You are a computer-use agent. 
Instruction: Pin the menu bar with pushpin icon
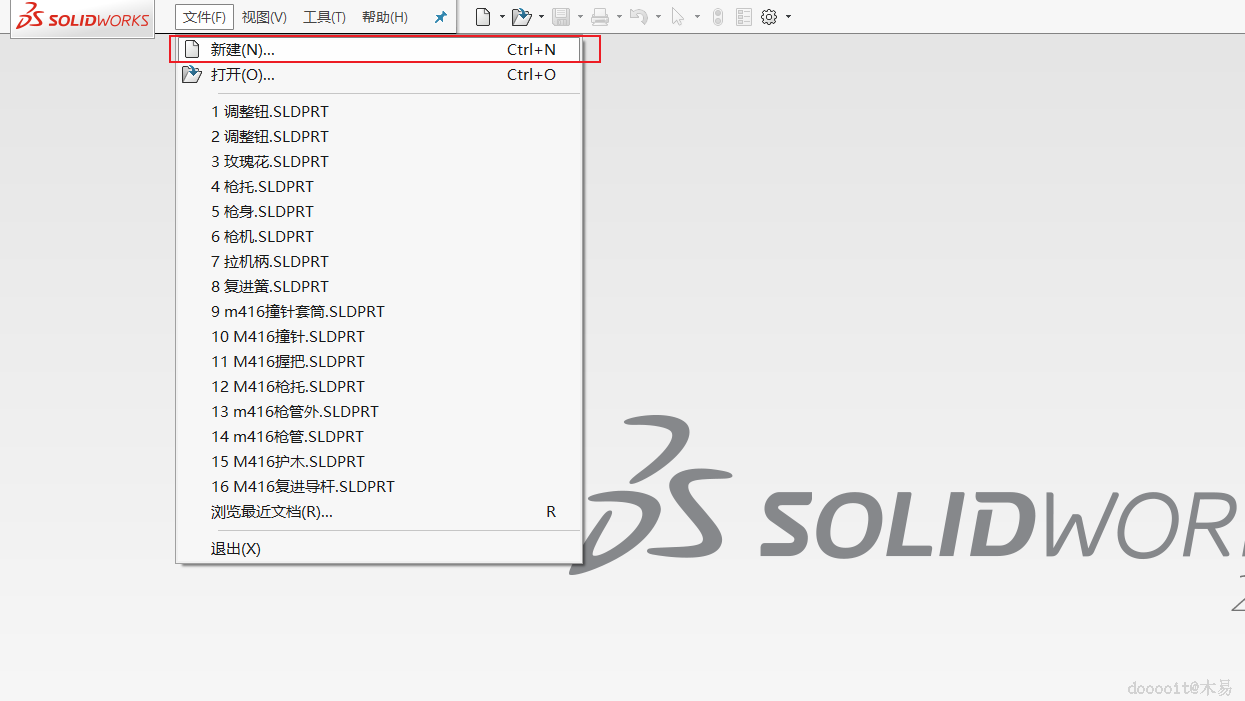click(x=440, y=17)
